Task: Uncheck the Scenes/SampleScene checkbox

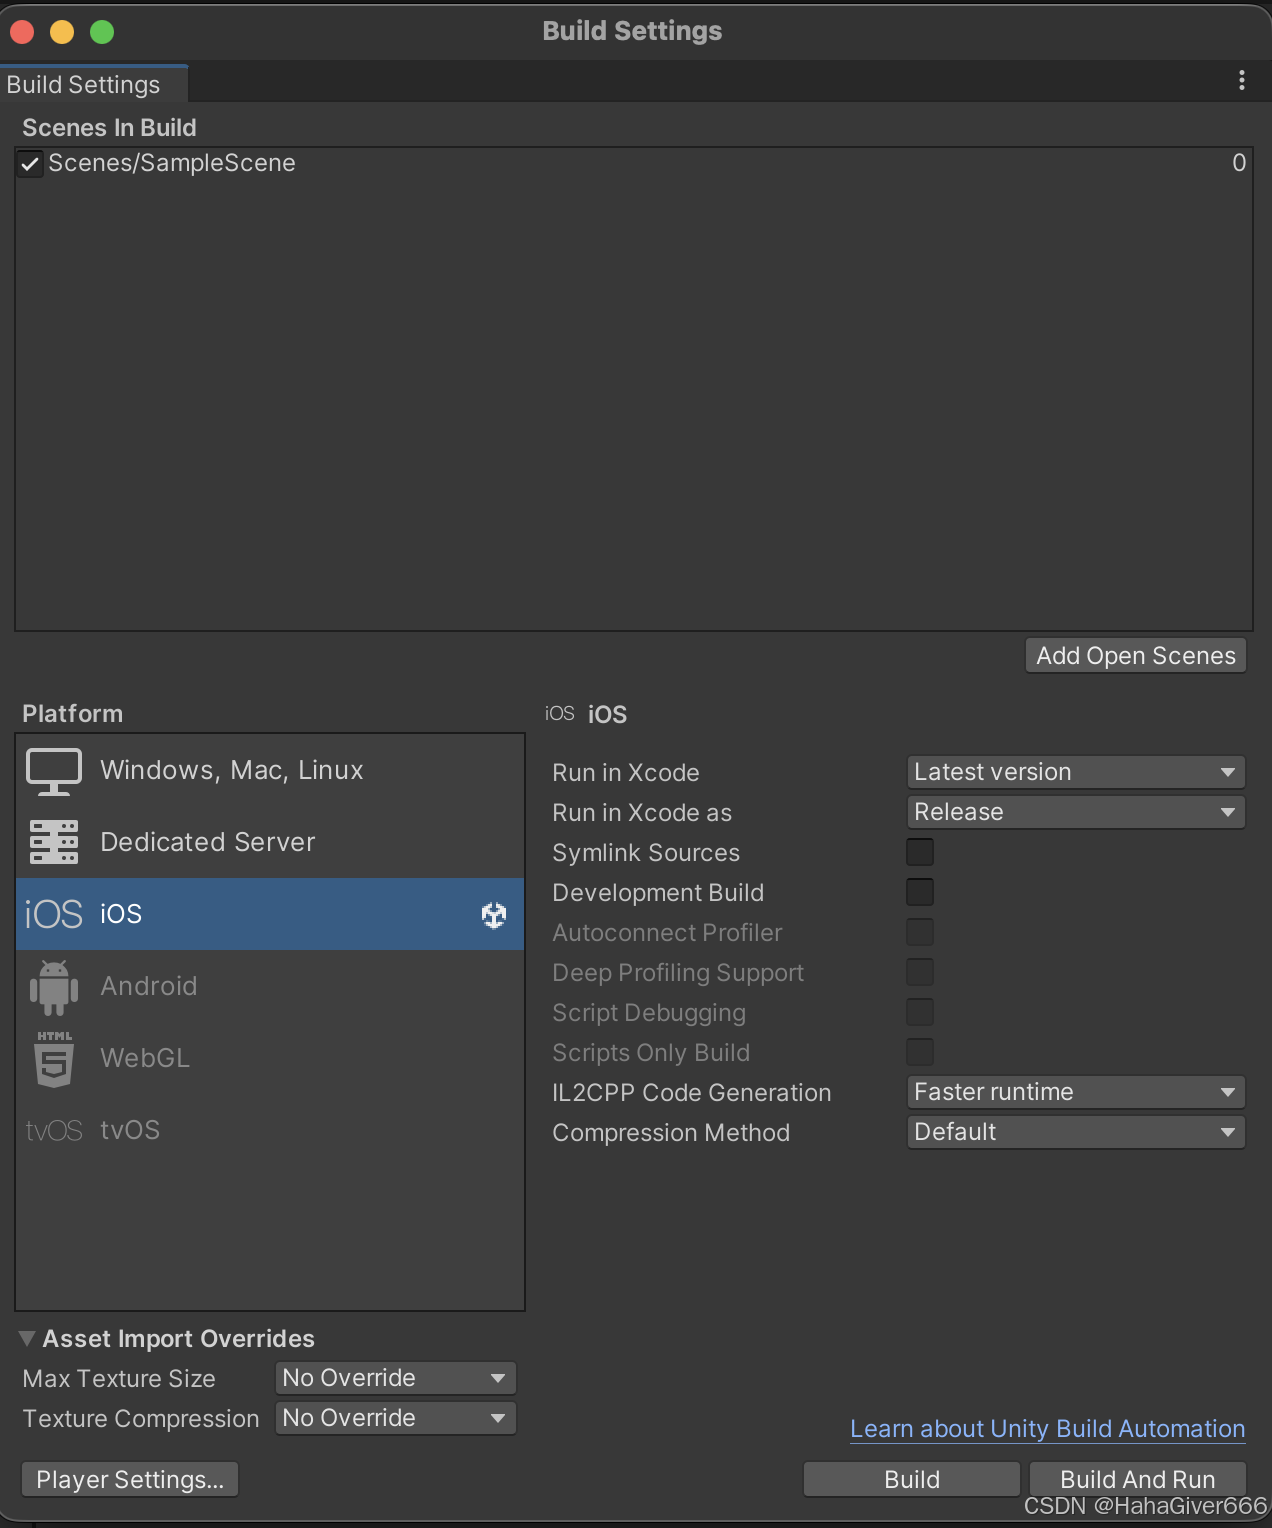Action: pos(30,163)
